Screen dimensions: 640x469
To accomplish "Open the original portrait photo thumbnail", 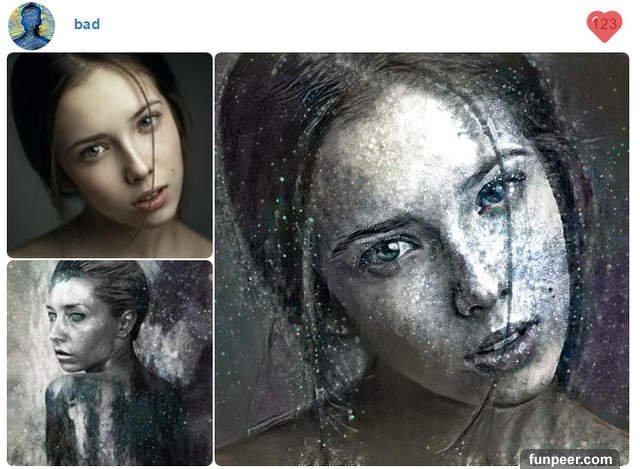I will tap(110, 155).
